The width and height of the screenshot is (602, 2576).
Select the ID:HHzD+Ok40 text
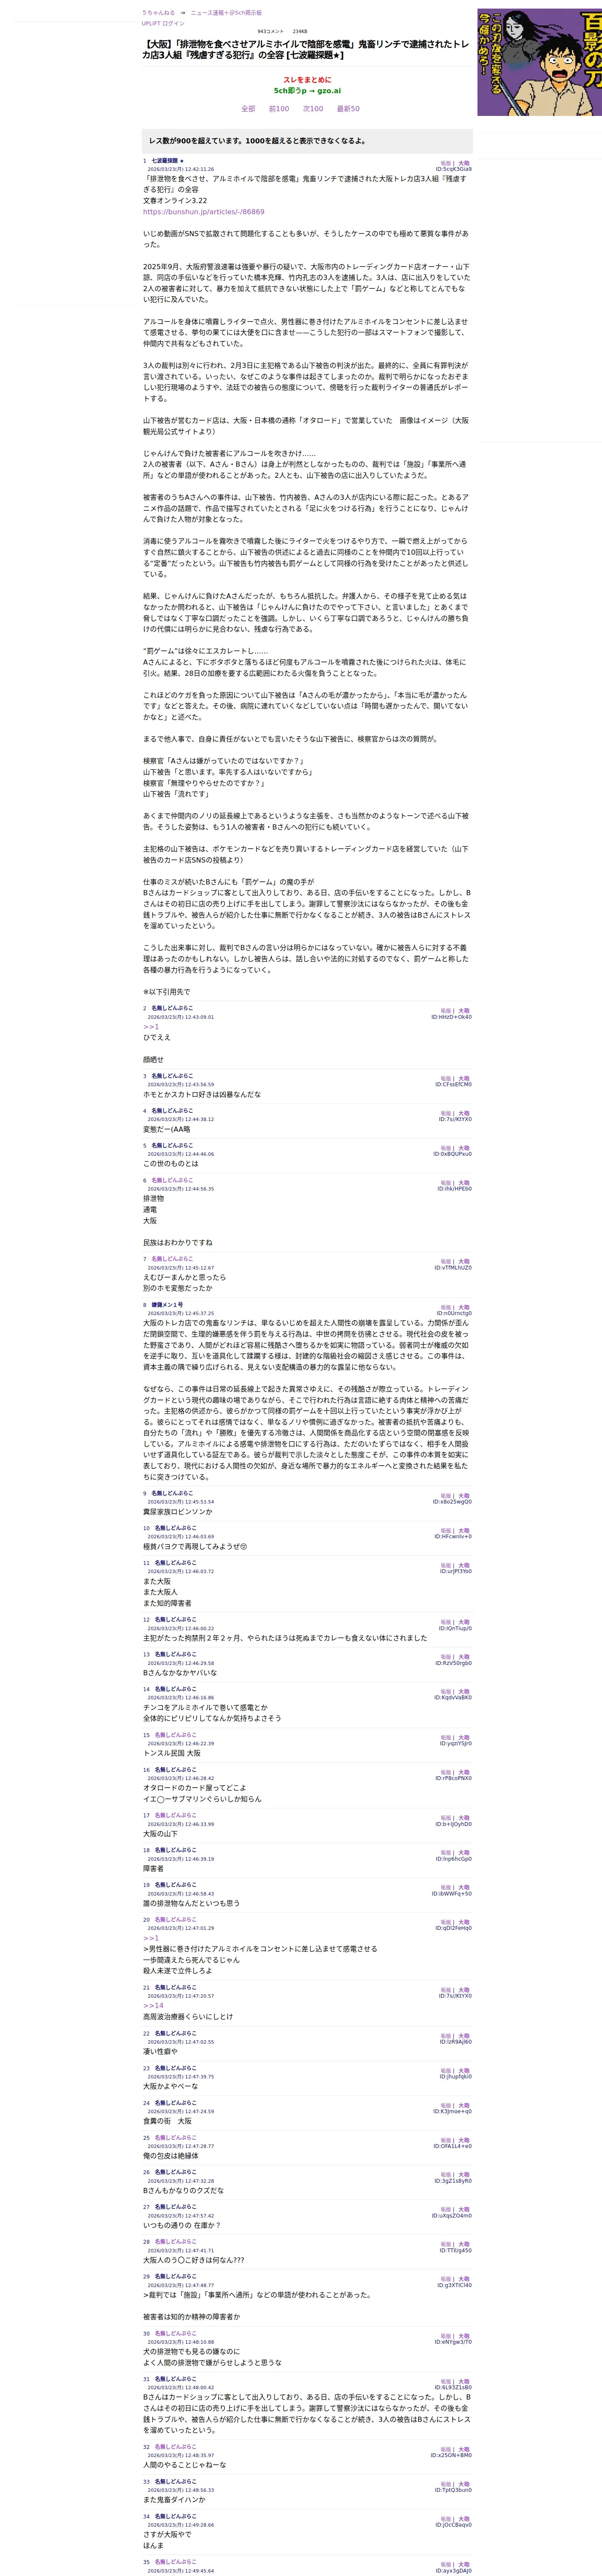click(x=452, y=1017)
